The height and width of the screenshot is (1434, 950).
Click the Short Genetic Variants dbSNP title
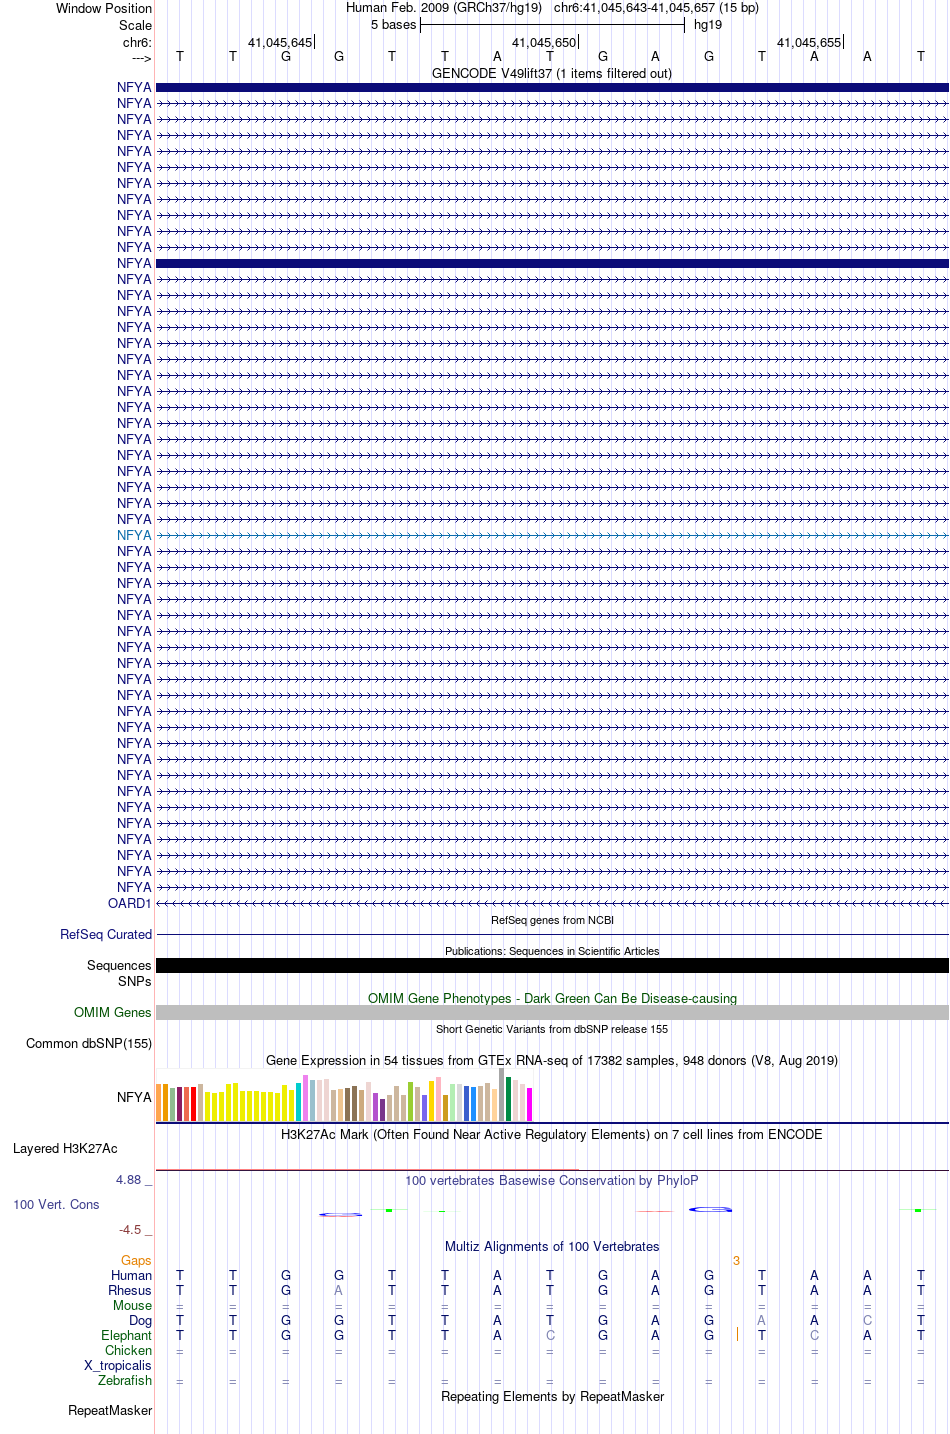[x=552, y=1029]
